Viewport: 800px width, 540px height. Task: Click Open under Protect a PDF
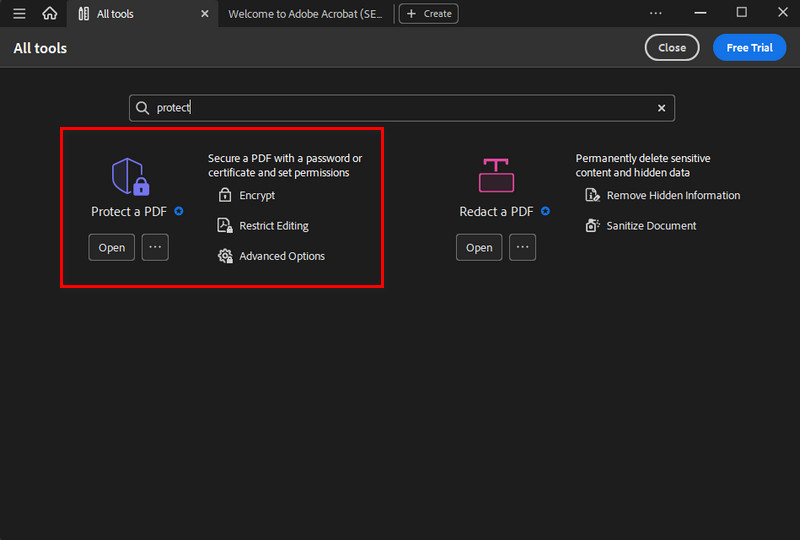pos(112,247)
